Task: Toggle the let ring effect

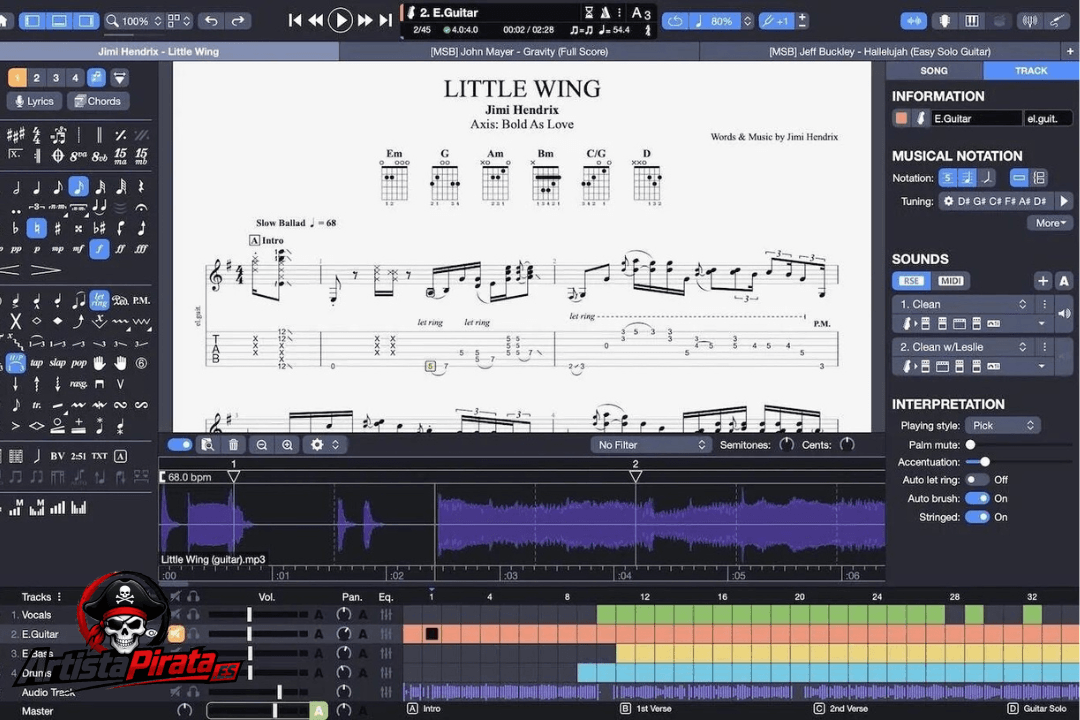Action: 99,300
